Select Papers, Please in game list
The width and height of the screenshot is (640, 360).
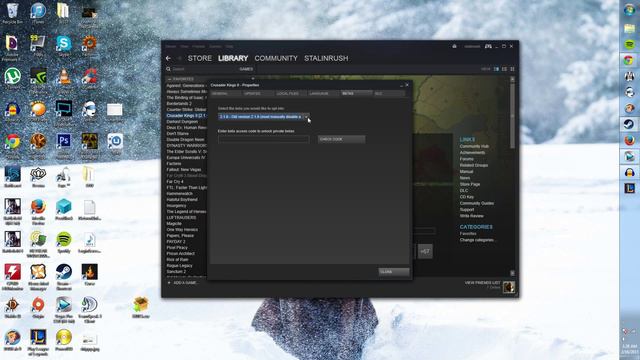tap(180, 236)
